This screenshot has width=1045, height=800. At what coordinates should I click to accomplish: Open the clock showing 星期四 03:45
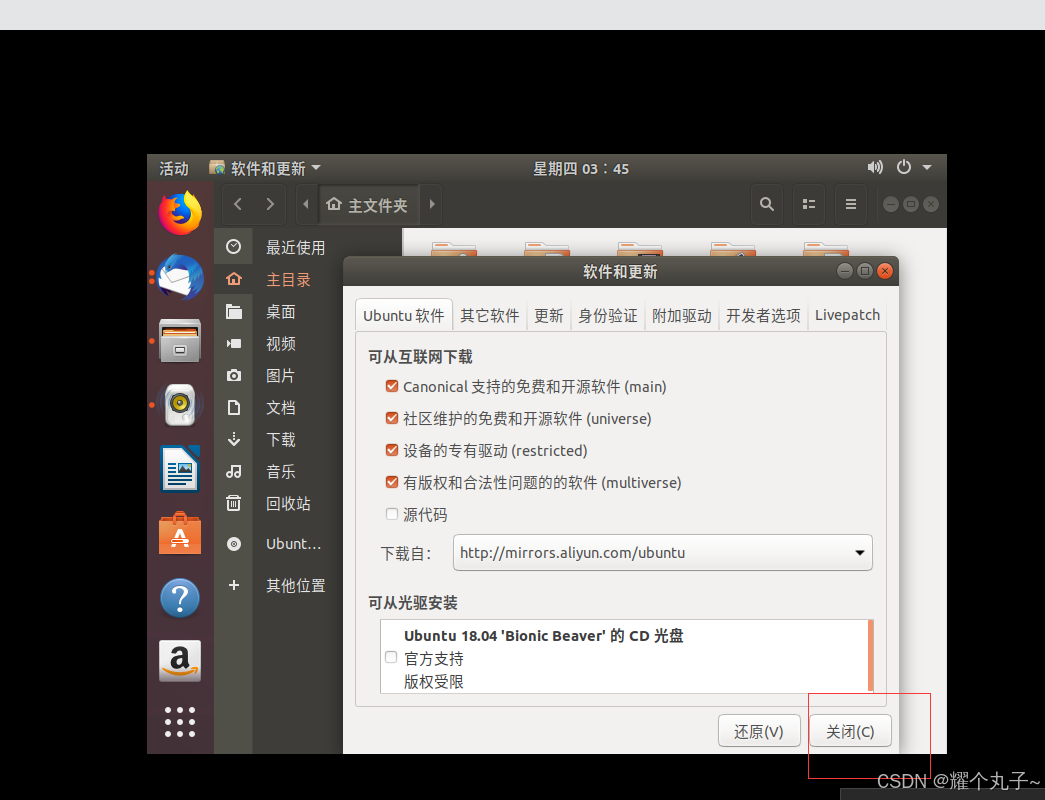point(580,168)
